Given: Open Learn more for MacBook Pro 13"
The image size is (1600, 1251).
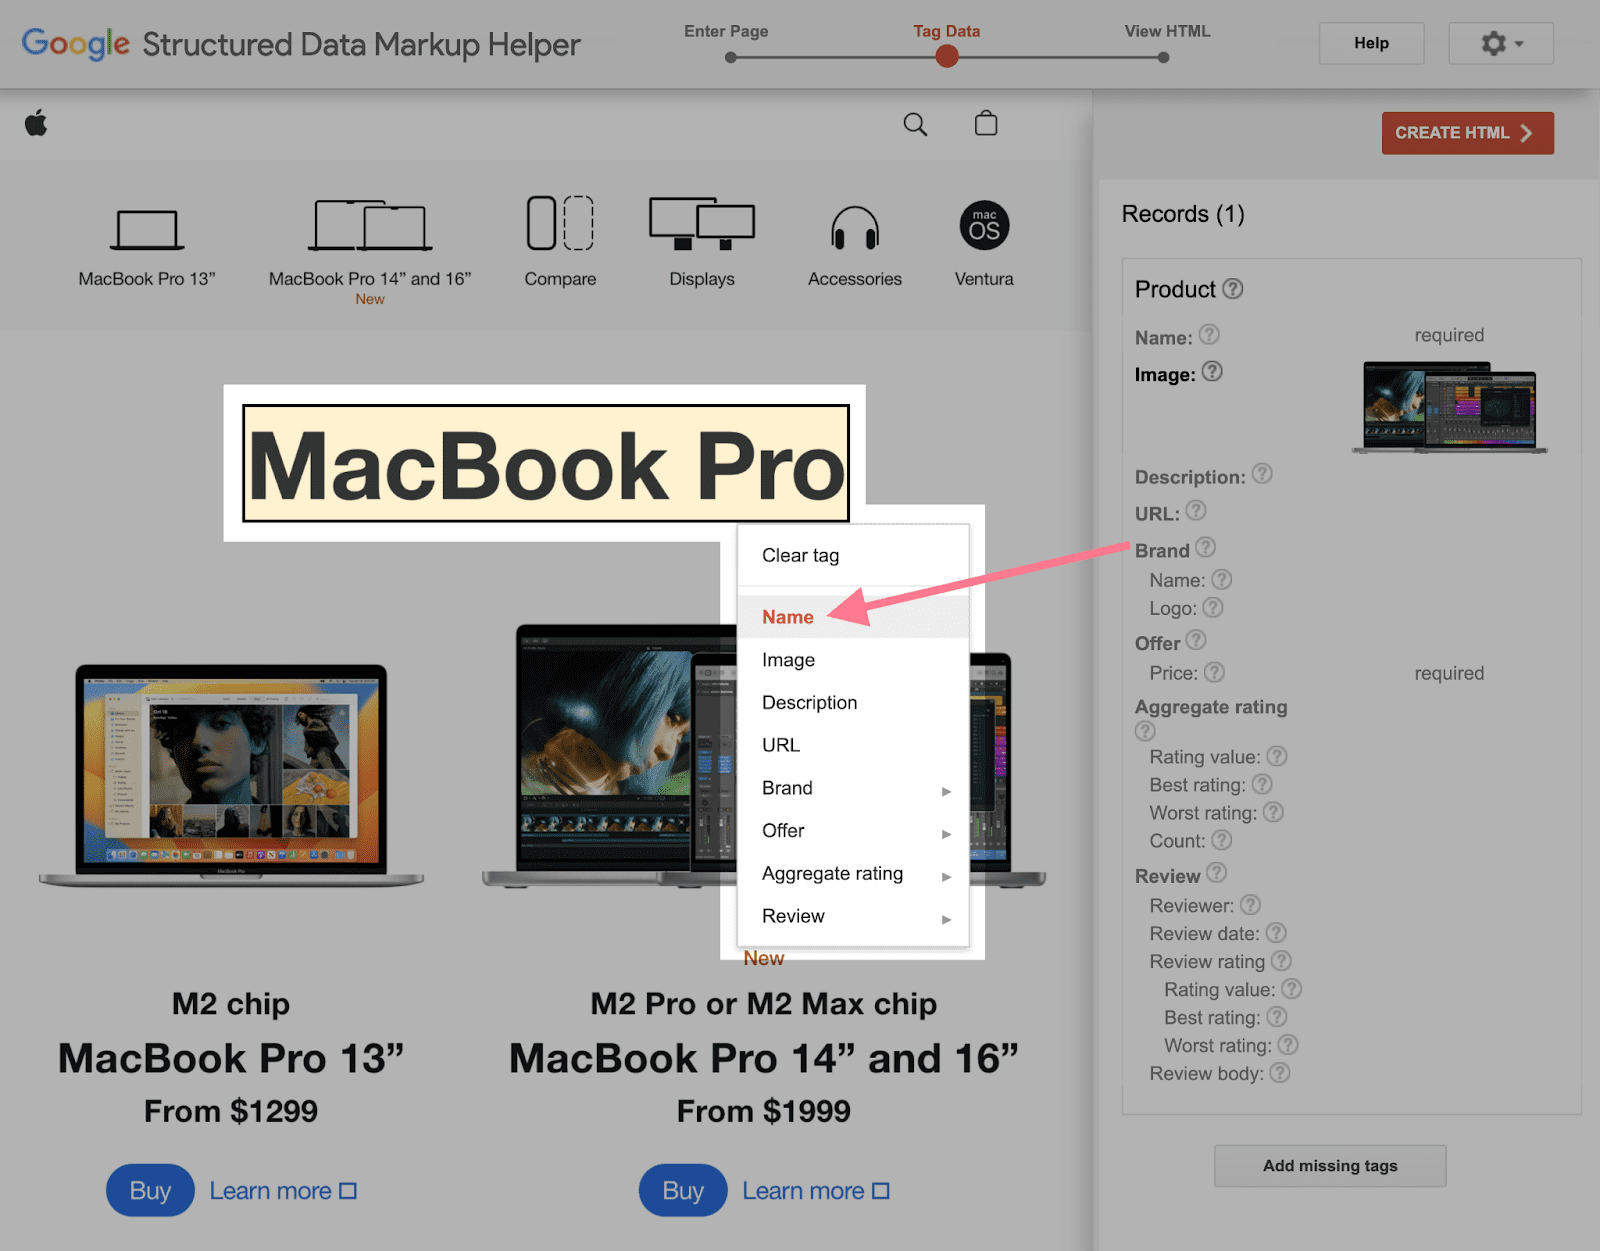Looking at the screenshot, I should 283,1191.
